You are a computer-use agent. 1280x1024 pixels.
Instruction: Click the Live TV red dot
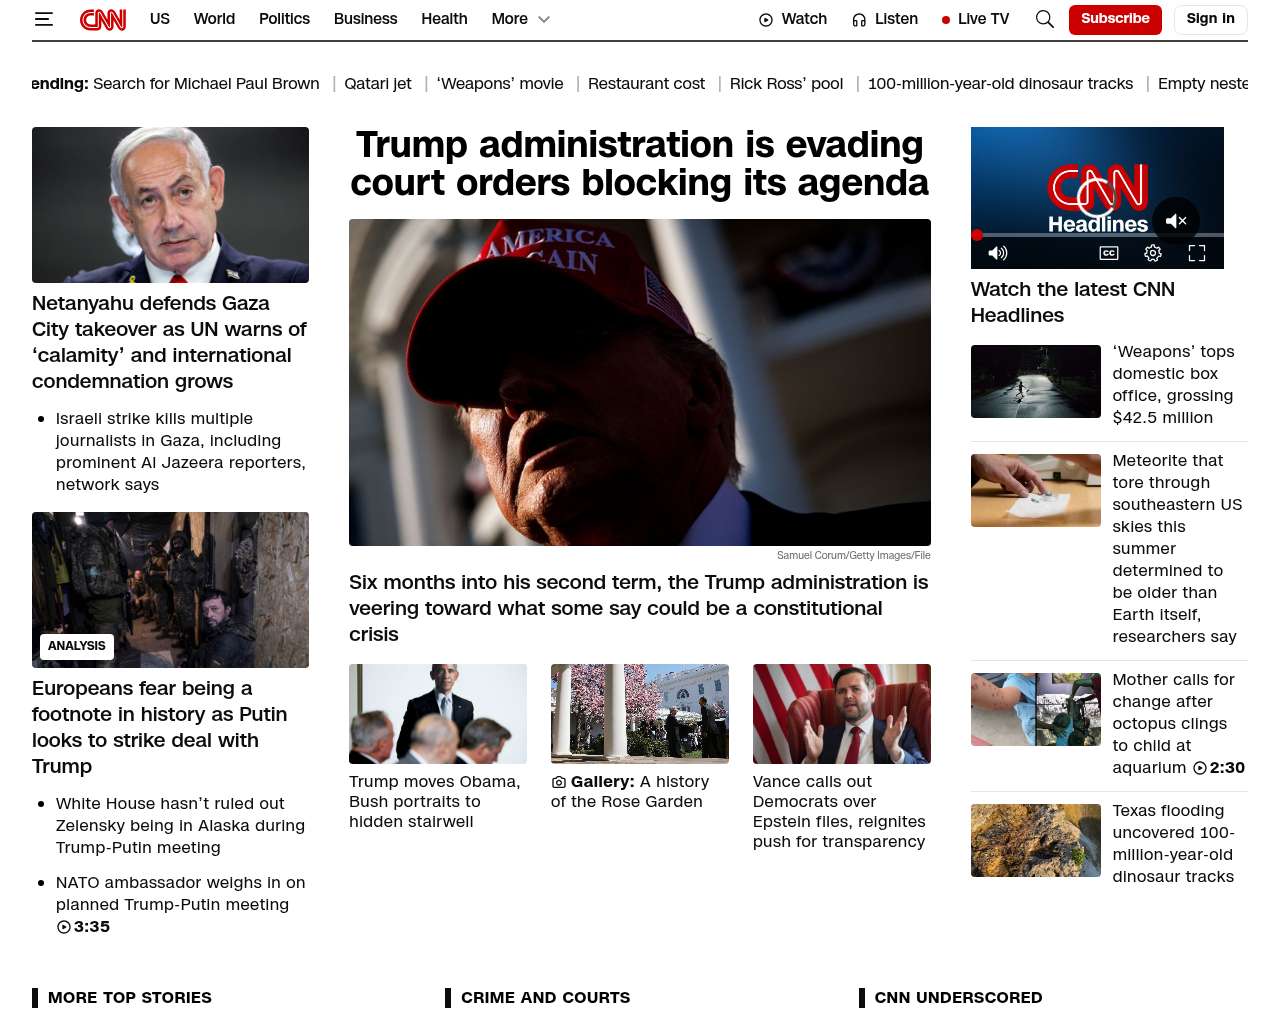click(x=946, y=20)
